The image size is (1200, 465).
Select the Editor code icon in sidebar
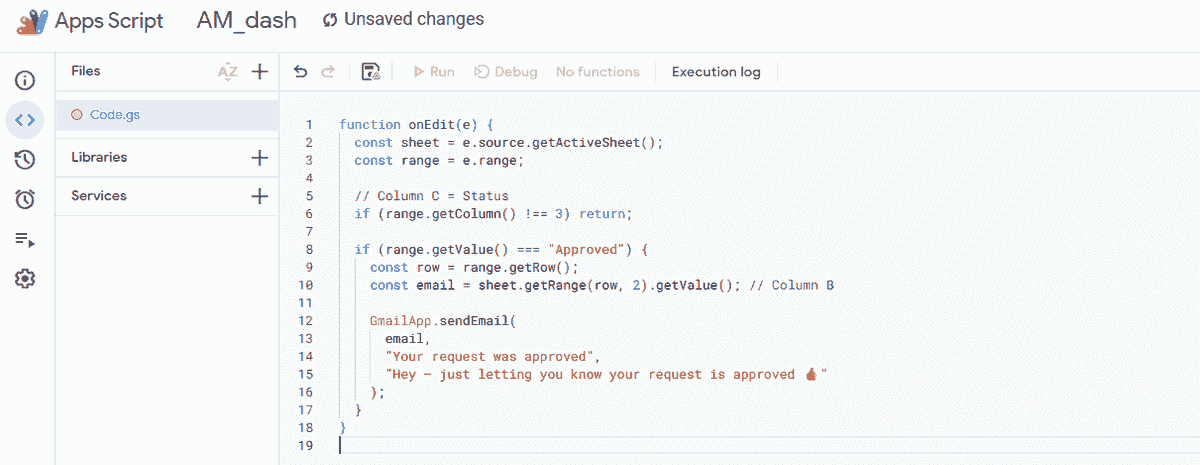coord(26,120)
